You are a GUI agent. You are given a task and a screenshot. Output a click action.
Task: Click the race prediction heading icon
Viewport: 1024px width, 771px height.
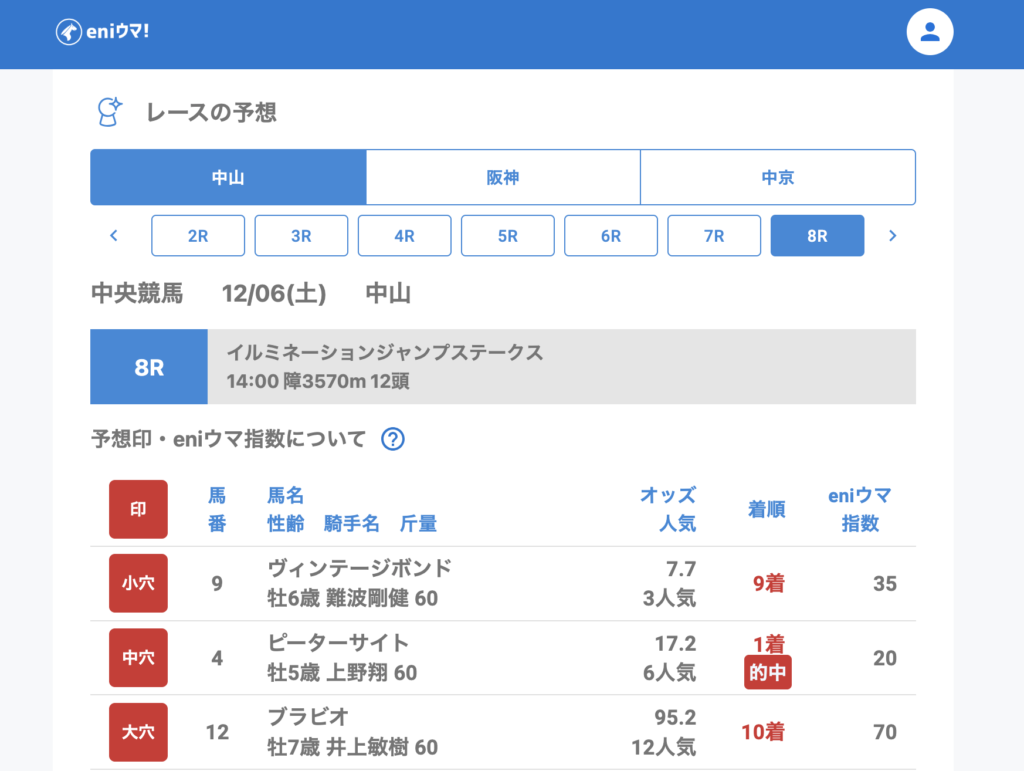[109, 112]
